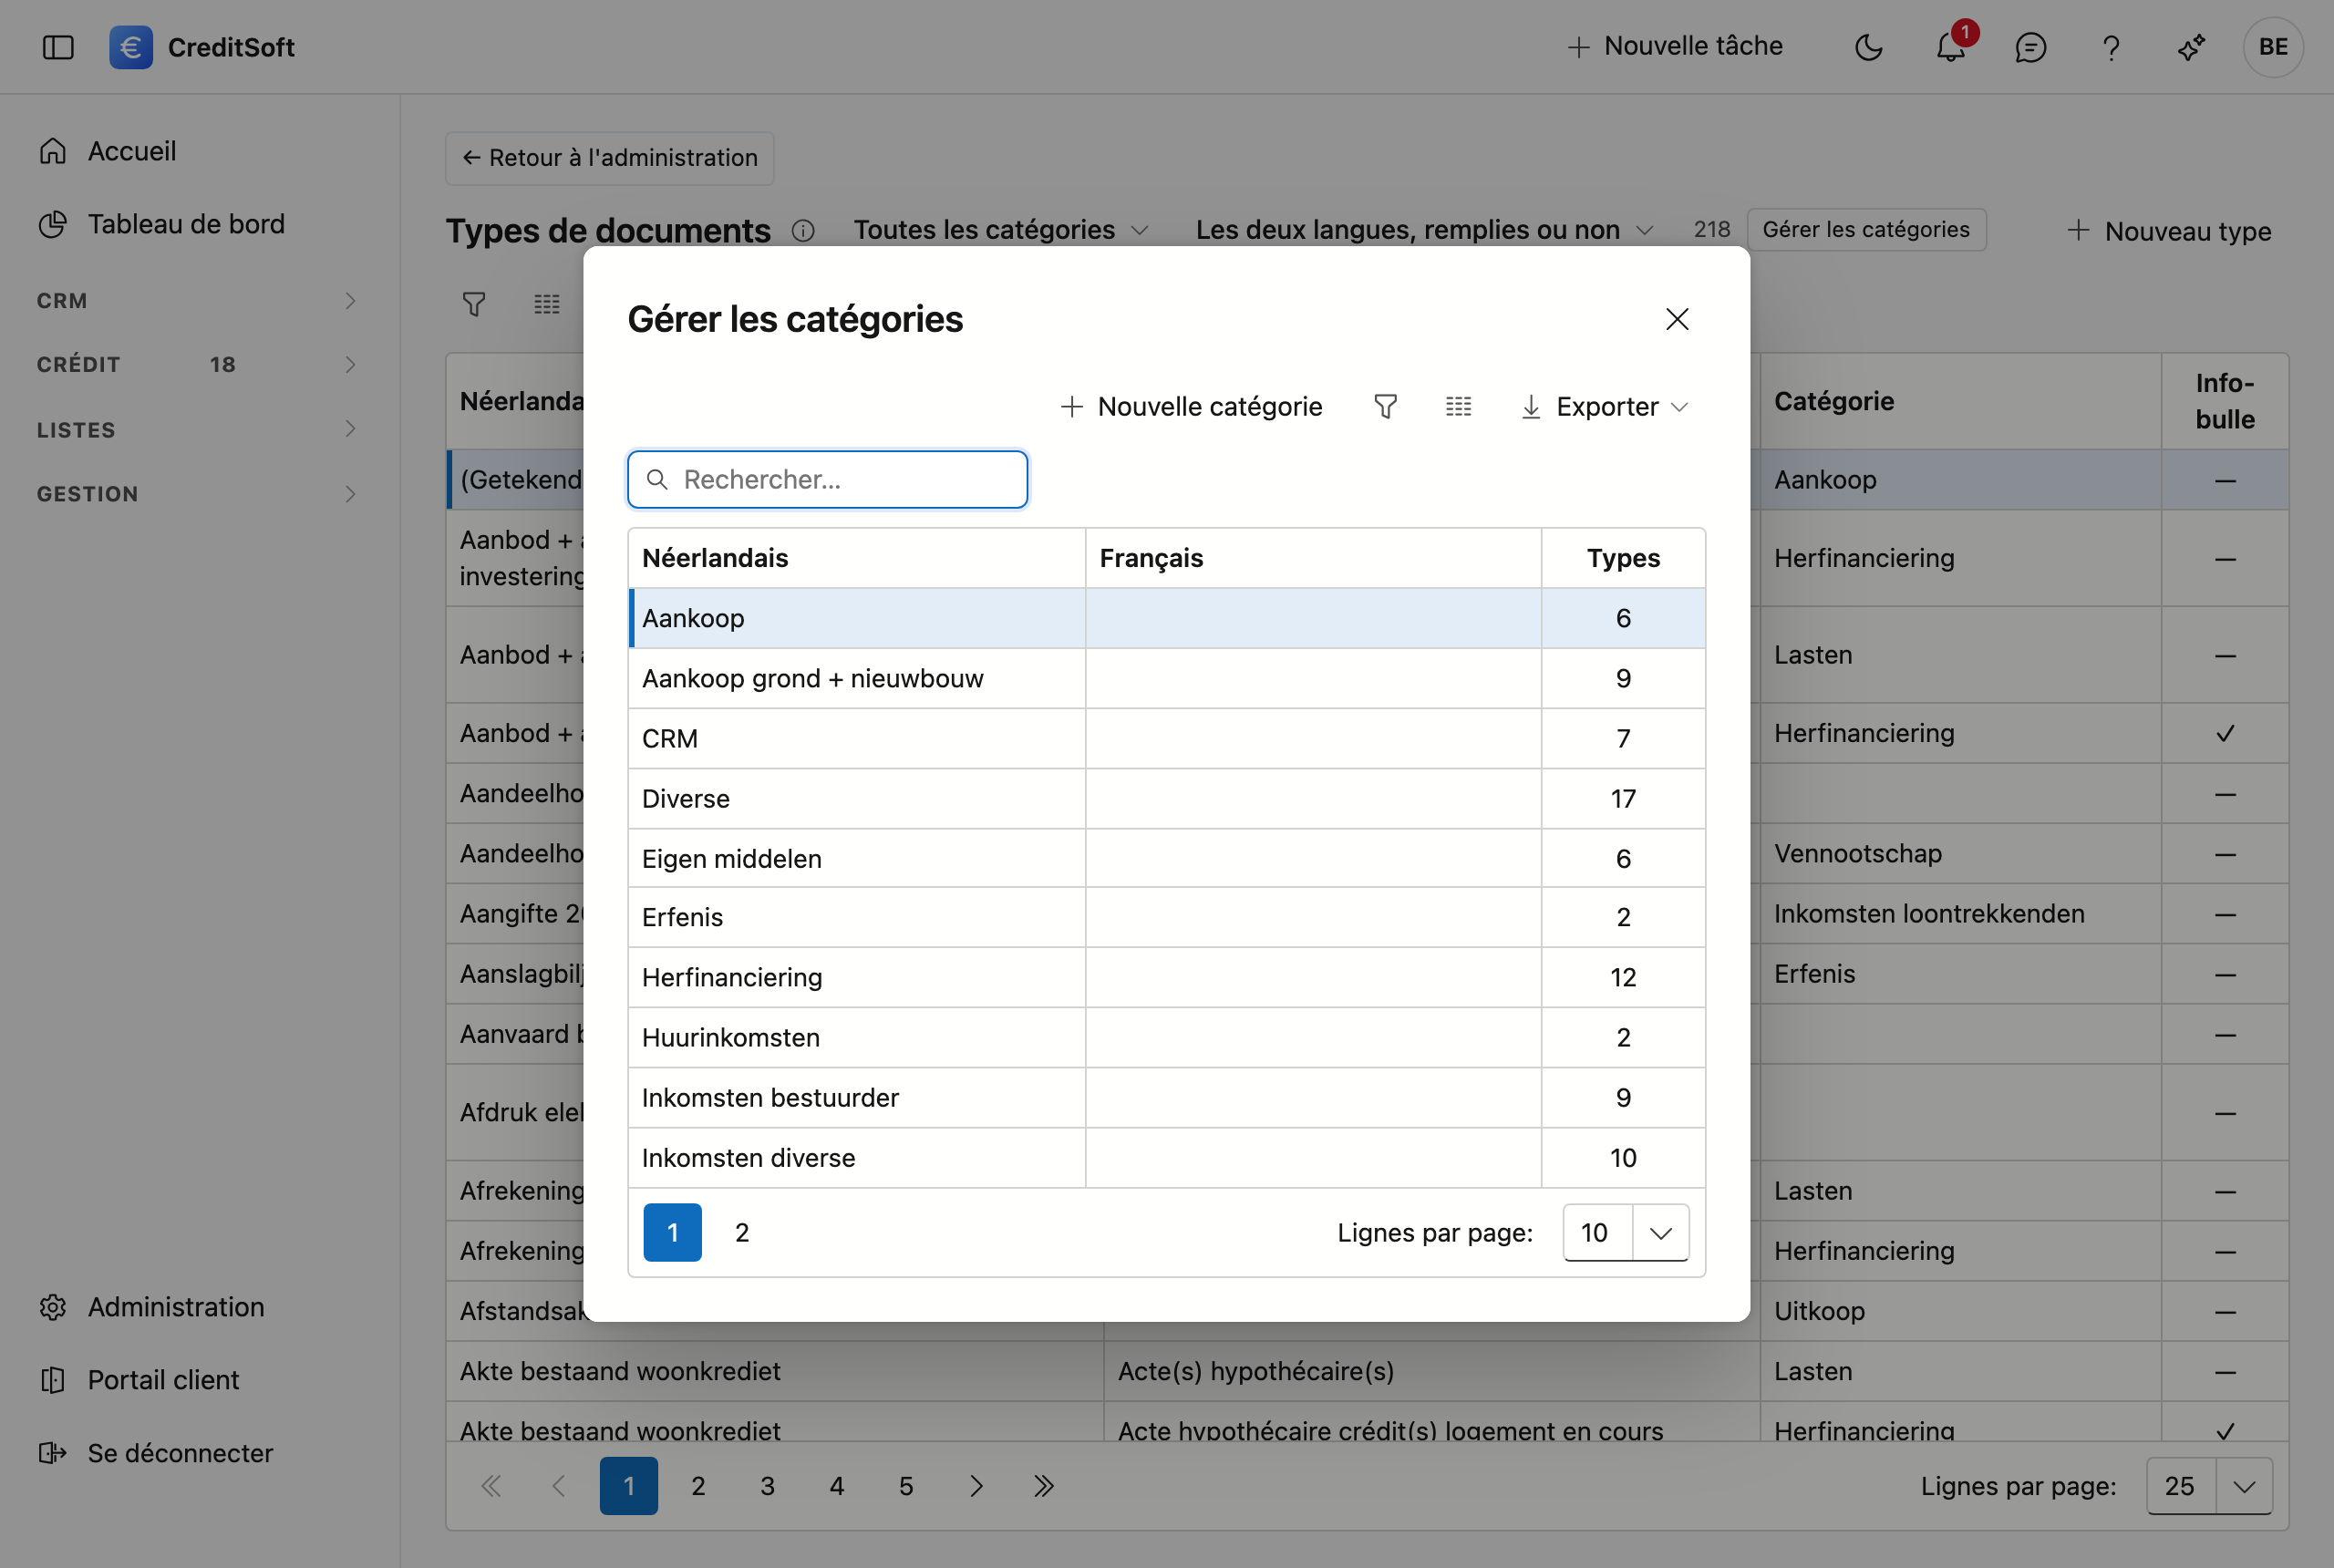Expand the CRÉDIT sidebar section

pyautogui.click(x=197, y=364)
